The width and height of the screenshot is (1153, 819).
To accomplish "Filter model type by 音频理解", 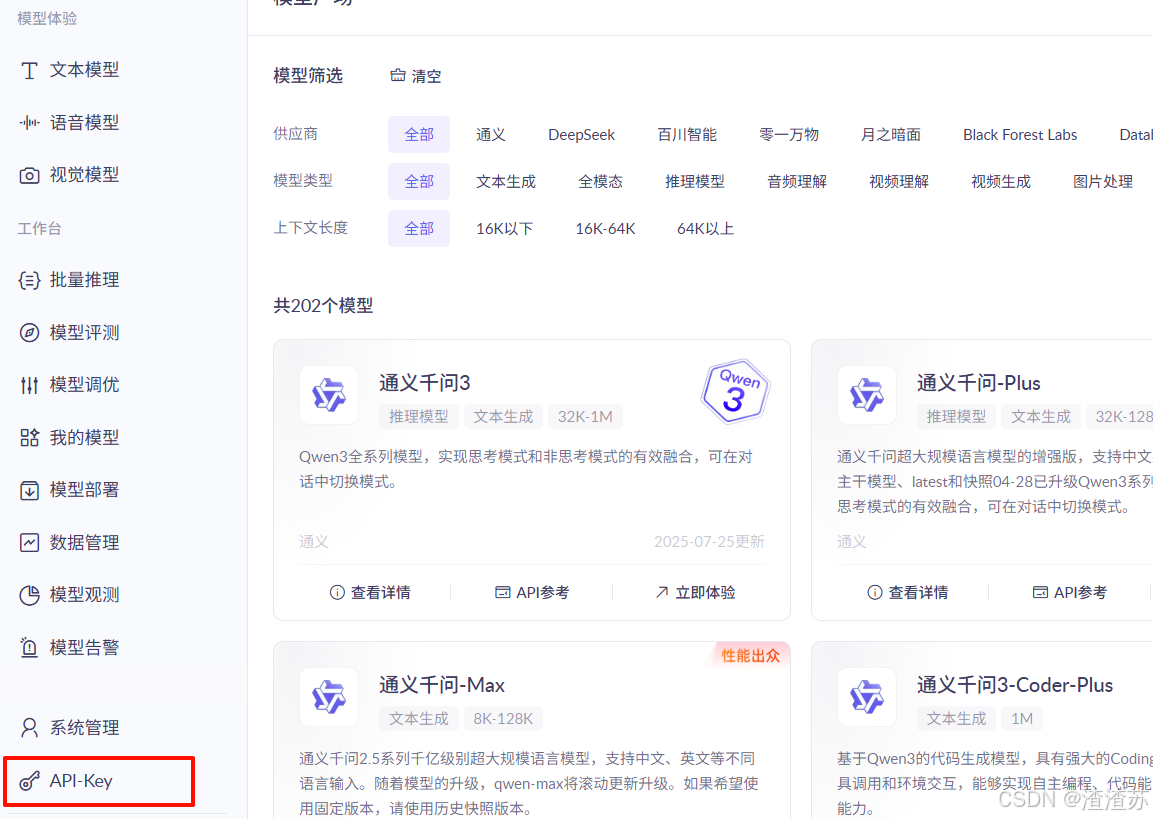I will tap(797, 182).
